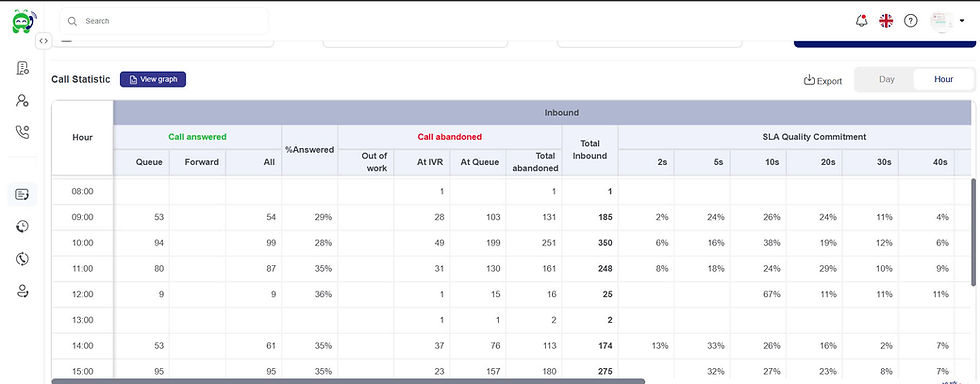Open the document report sidebar icon

point(22,68)
